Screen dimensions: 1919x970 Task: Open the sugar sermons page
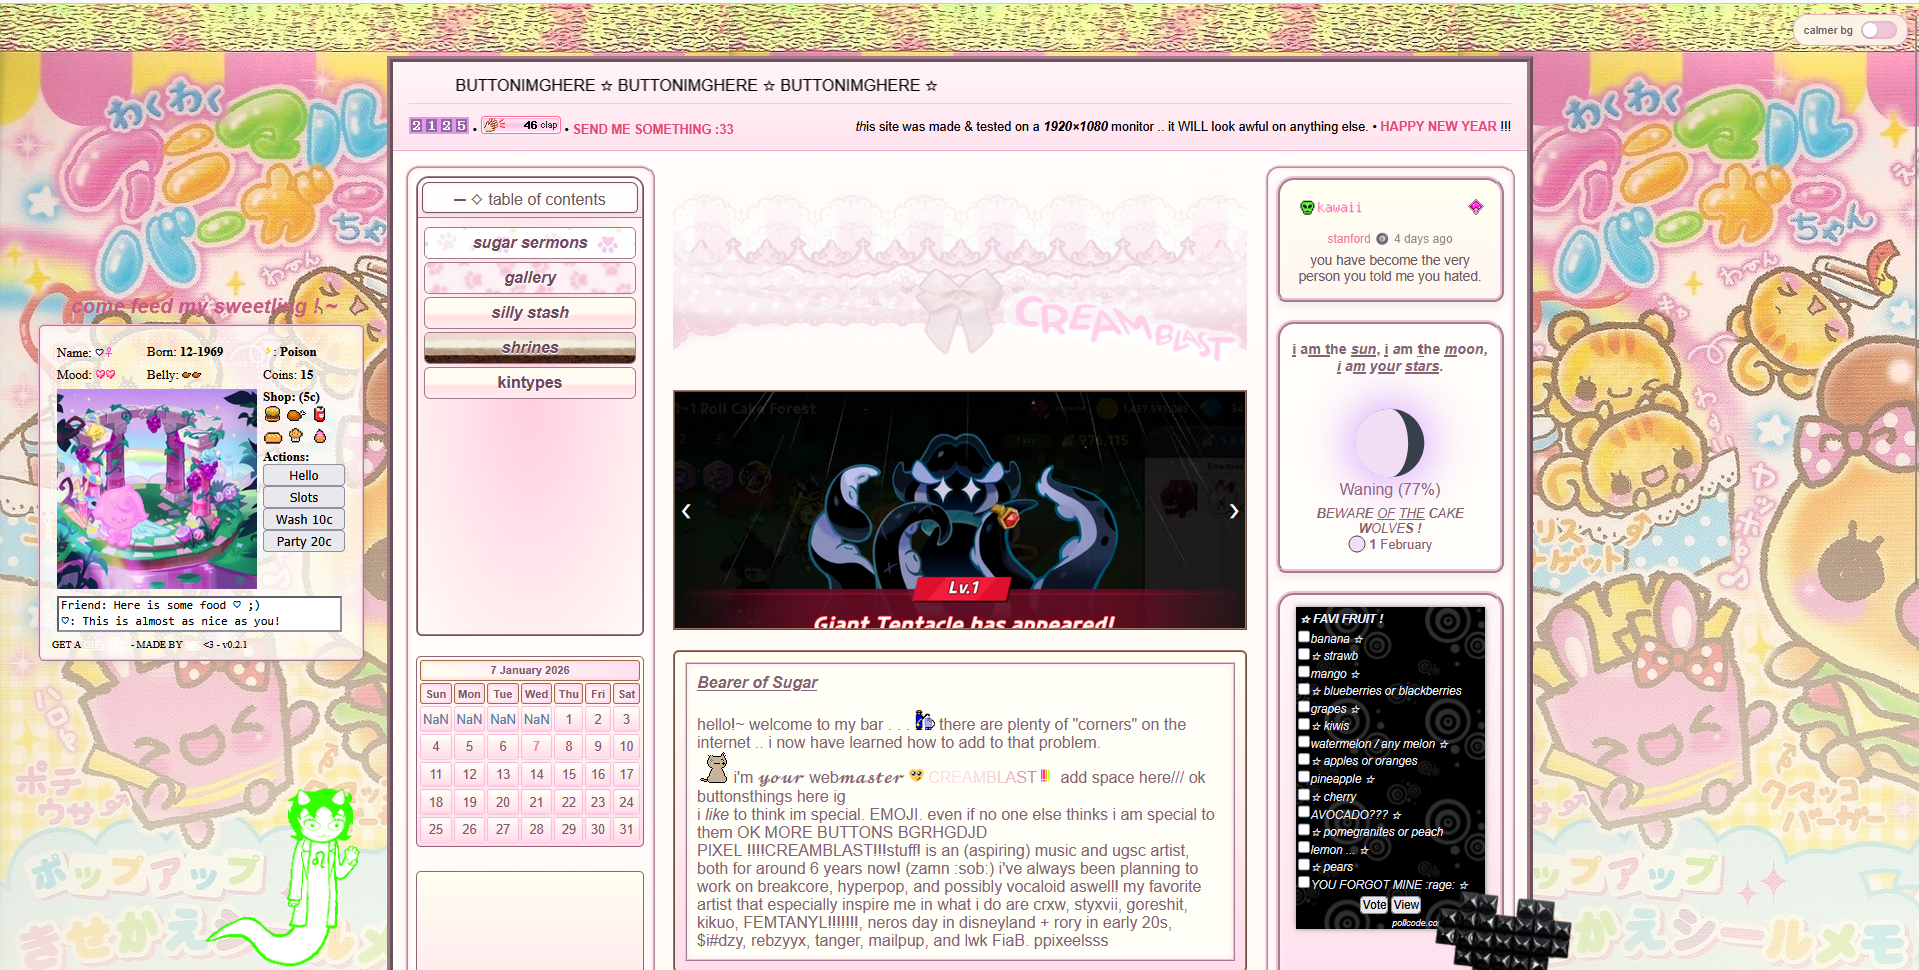pos(530,243)
